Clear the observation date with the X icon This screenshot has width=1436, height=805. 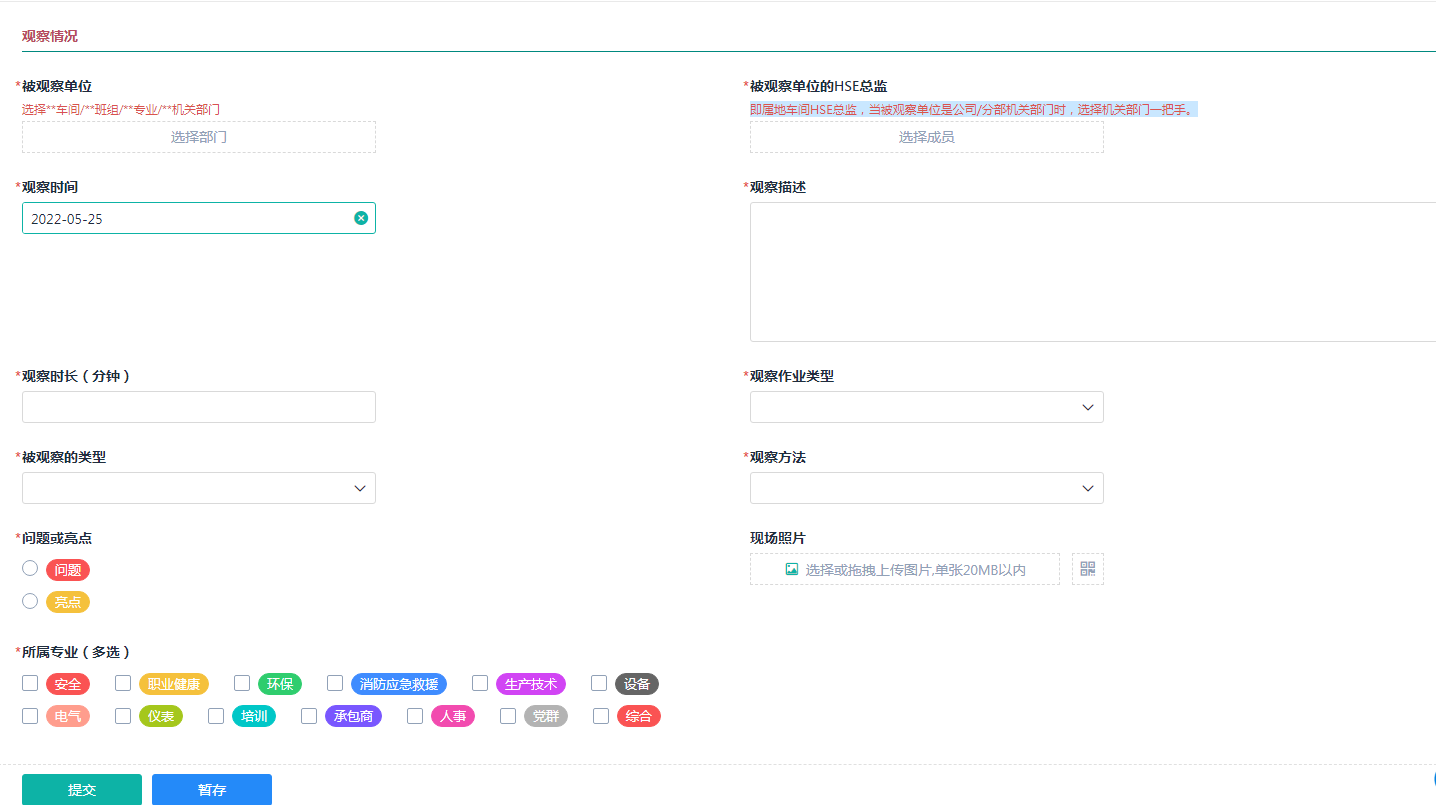click(x=361, y=218)
